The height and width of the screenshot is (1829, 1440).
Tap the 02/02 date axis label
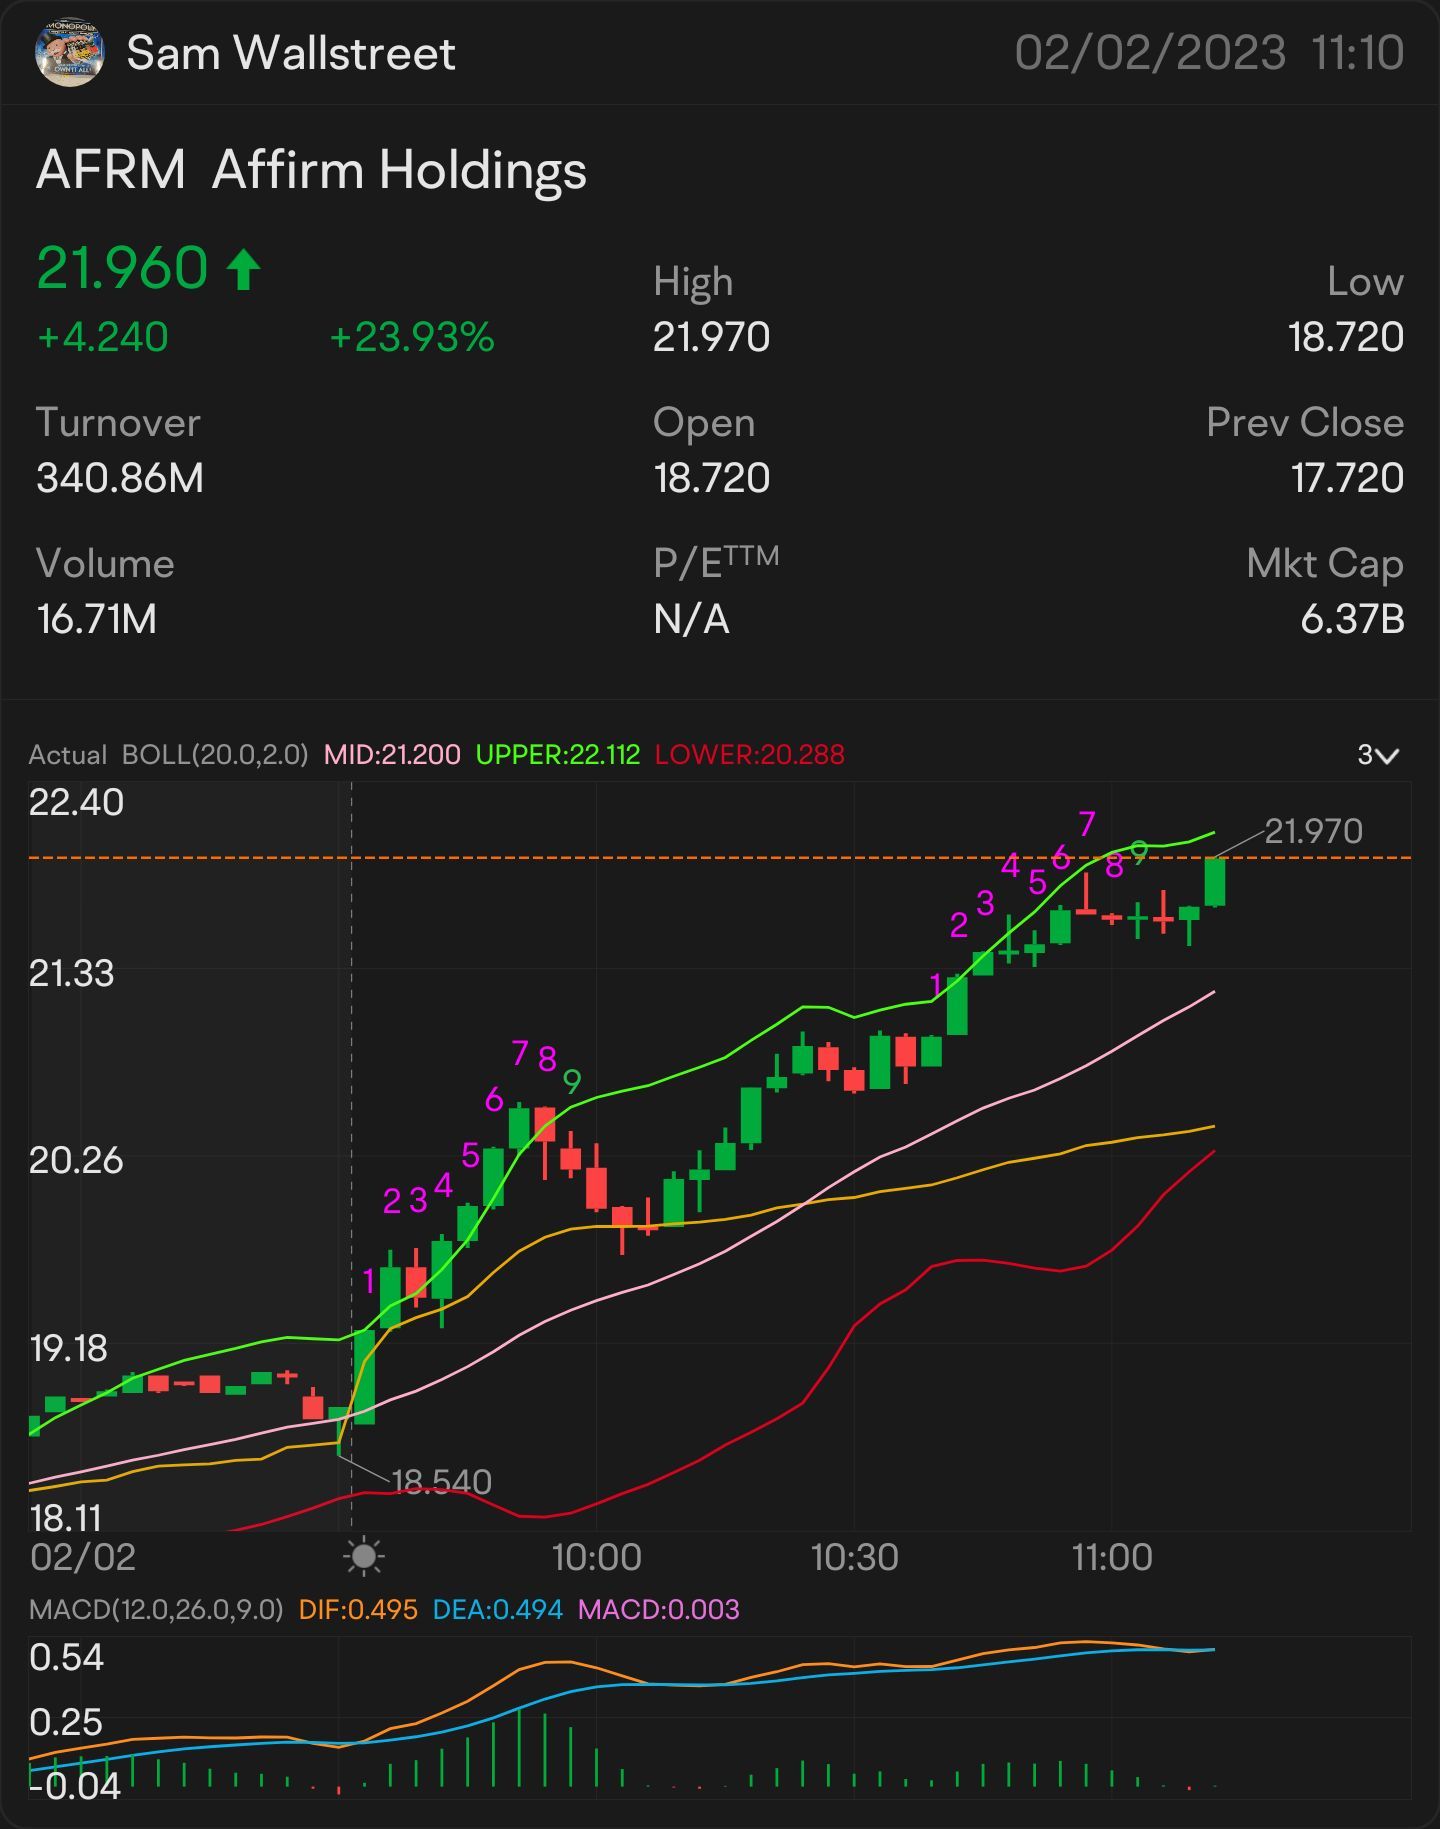(82, 1557)
